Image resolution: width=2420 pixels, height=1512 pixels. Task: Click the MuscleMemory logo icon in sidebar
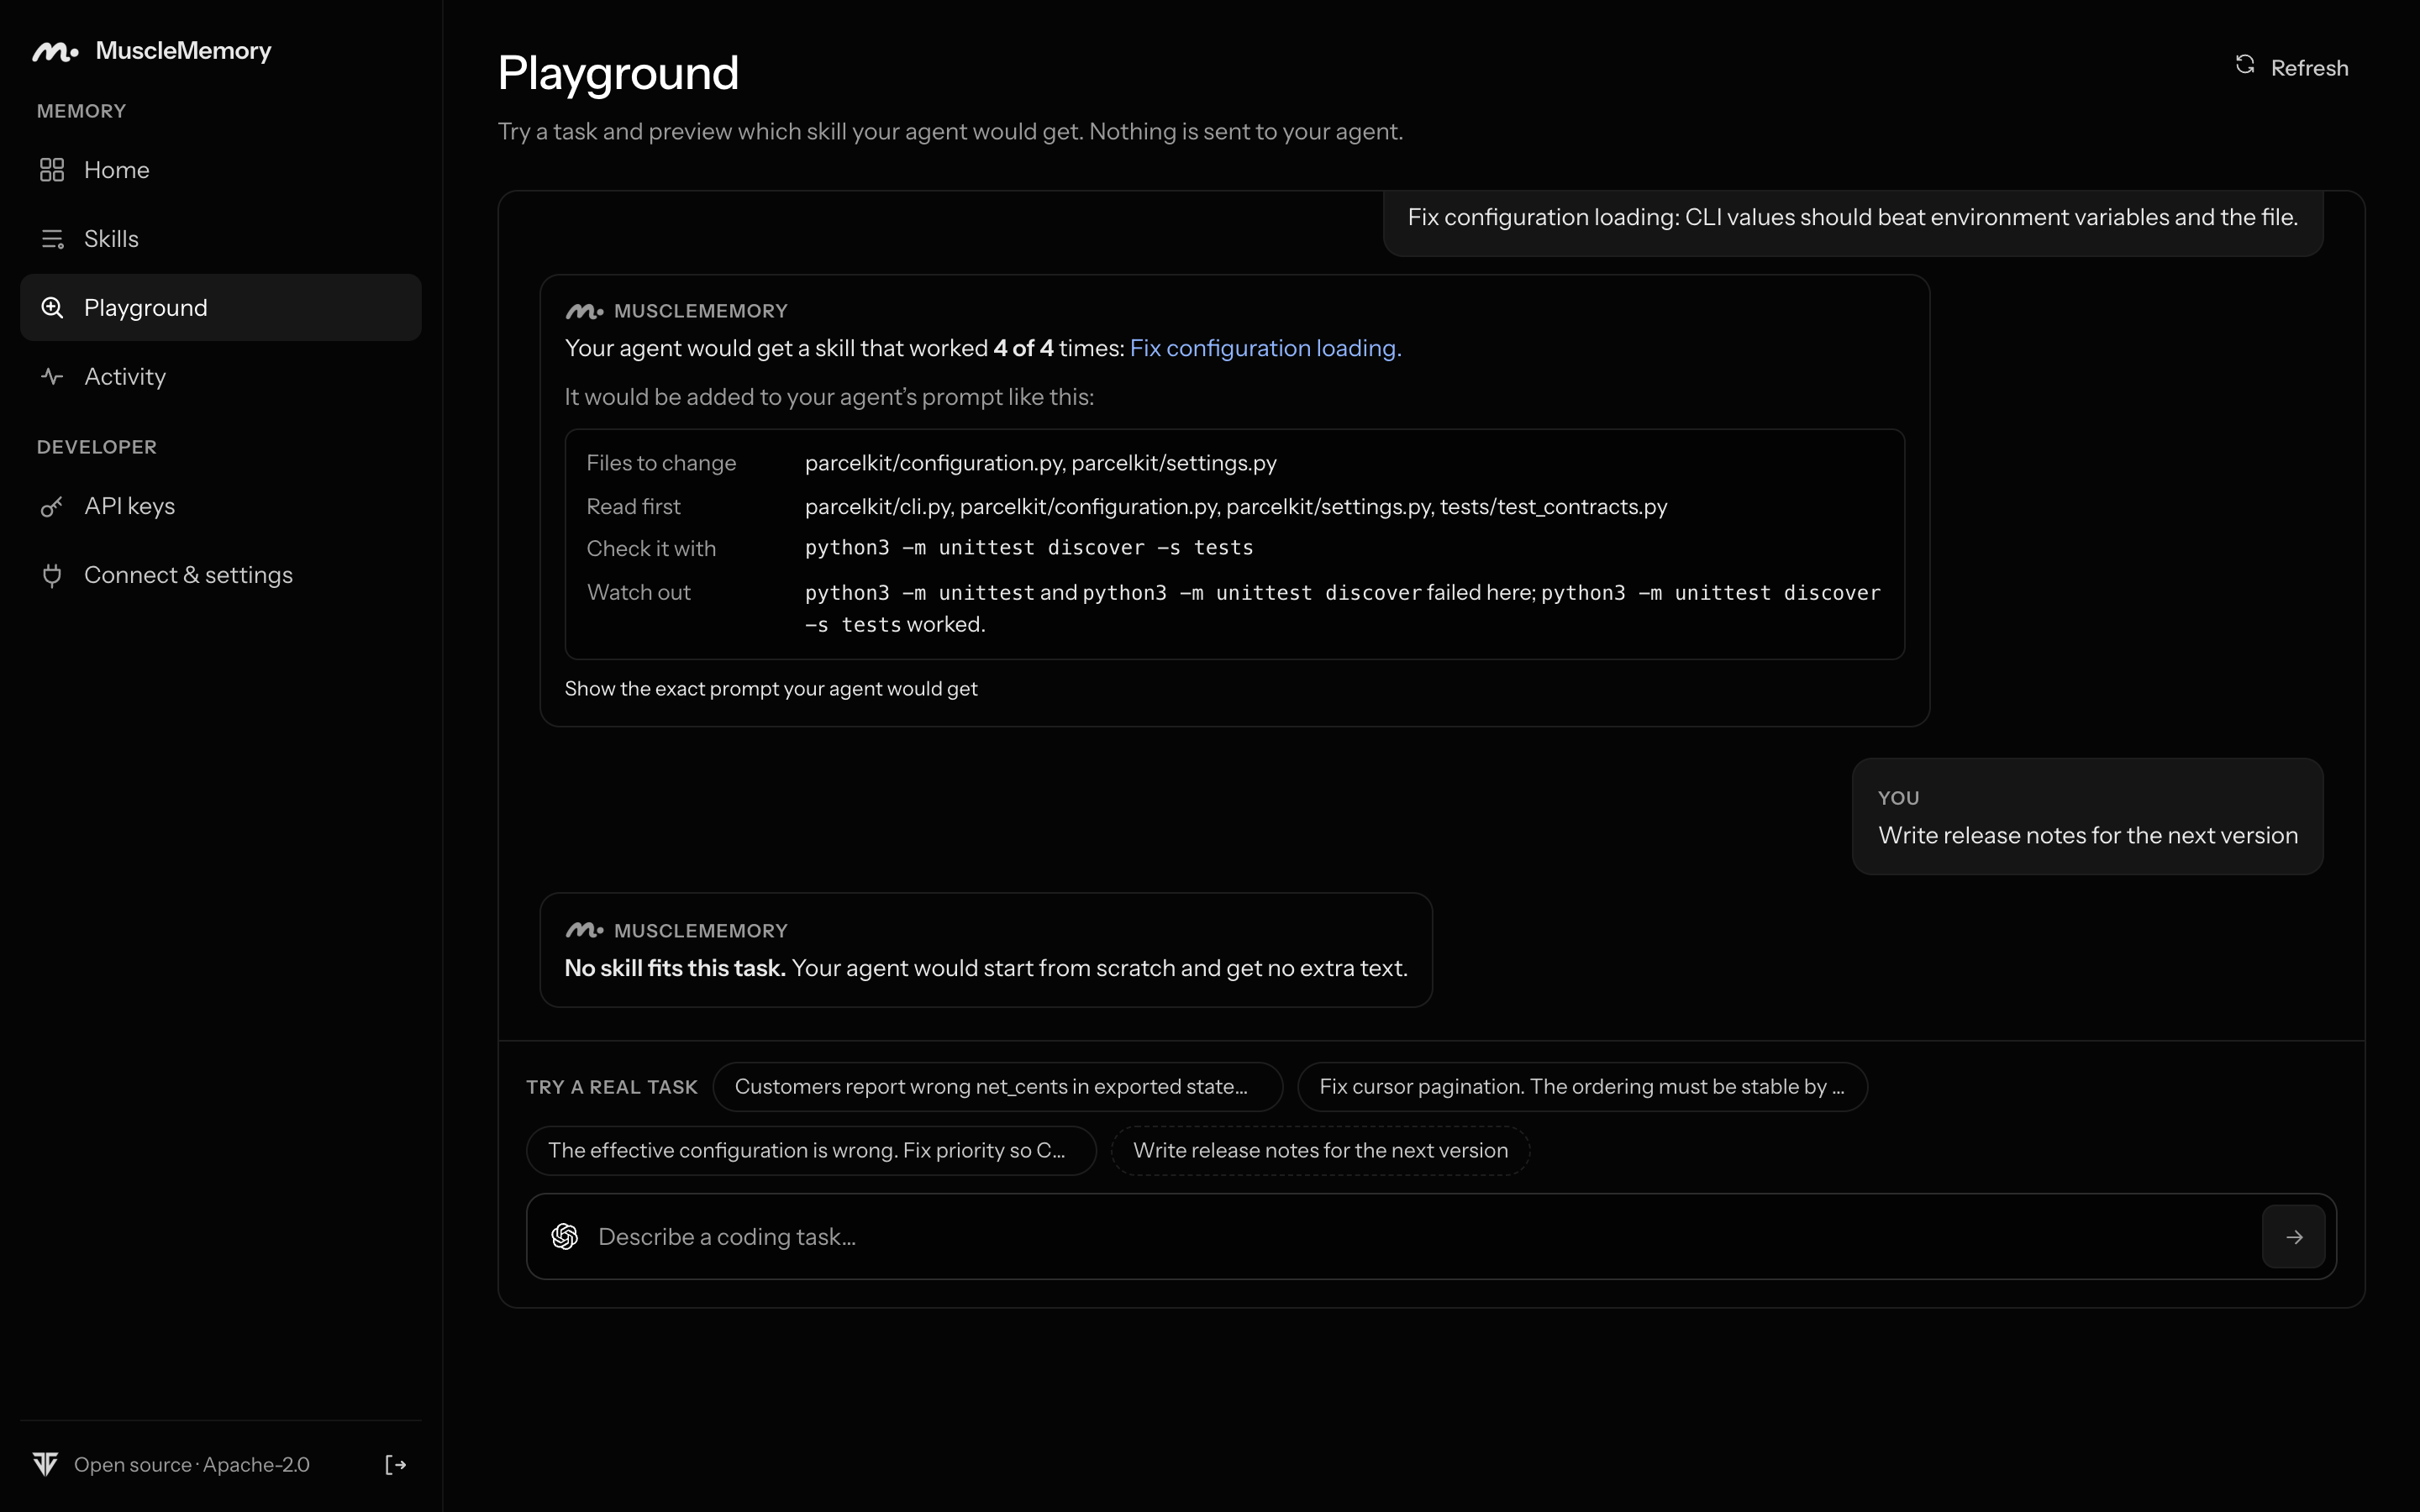point(55,51)
